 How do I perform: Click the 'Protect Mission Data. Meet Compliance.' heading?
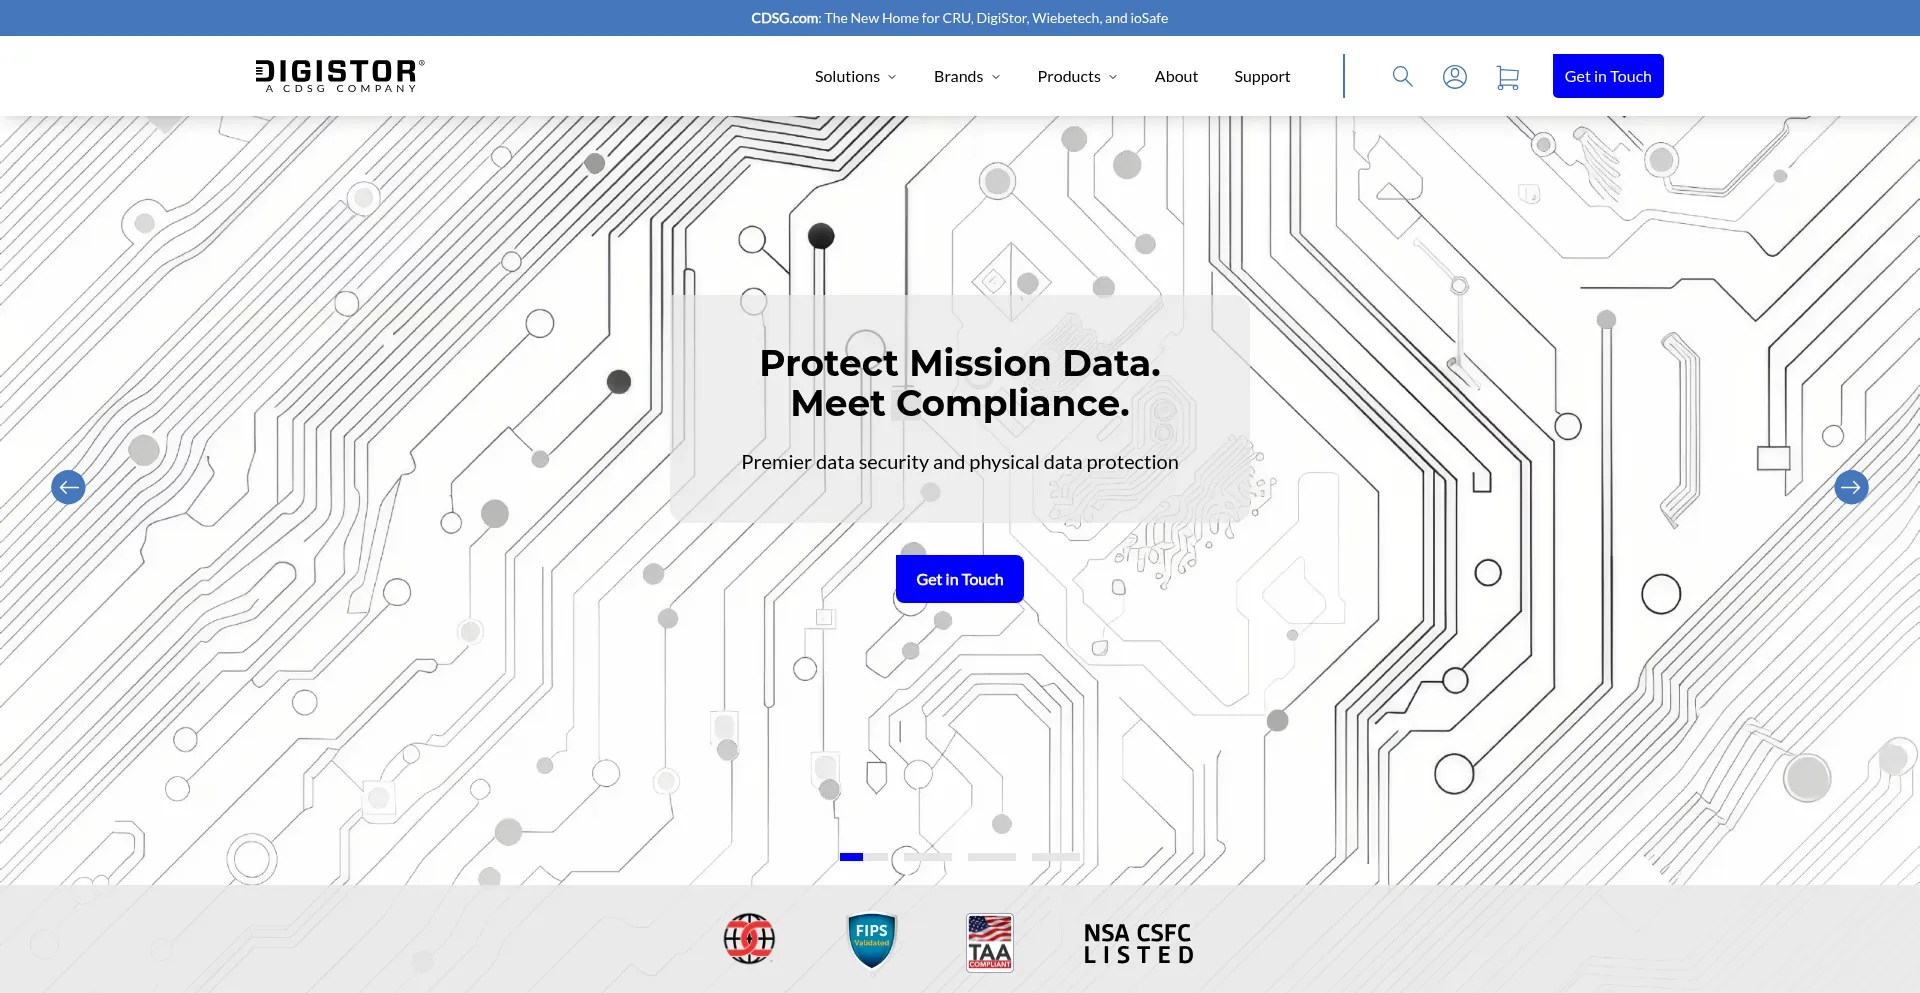click(960, 383)
